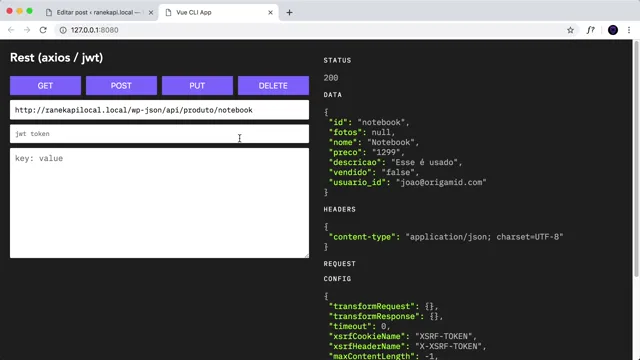Screen dimensions: 640x360
Task: Click the macOS minimize window button
Action: [x=19, y=11]
